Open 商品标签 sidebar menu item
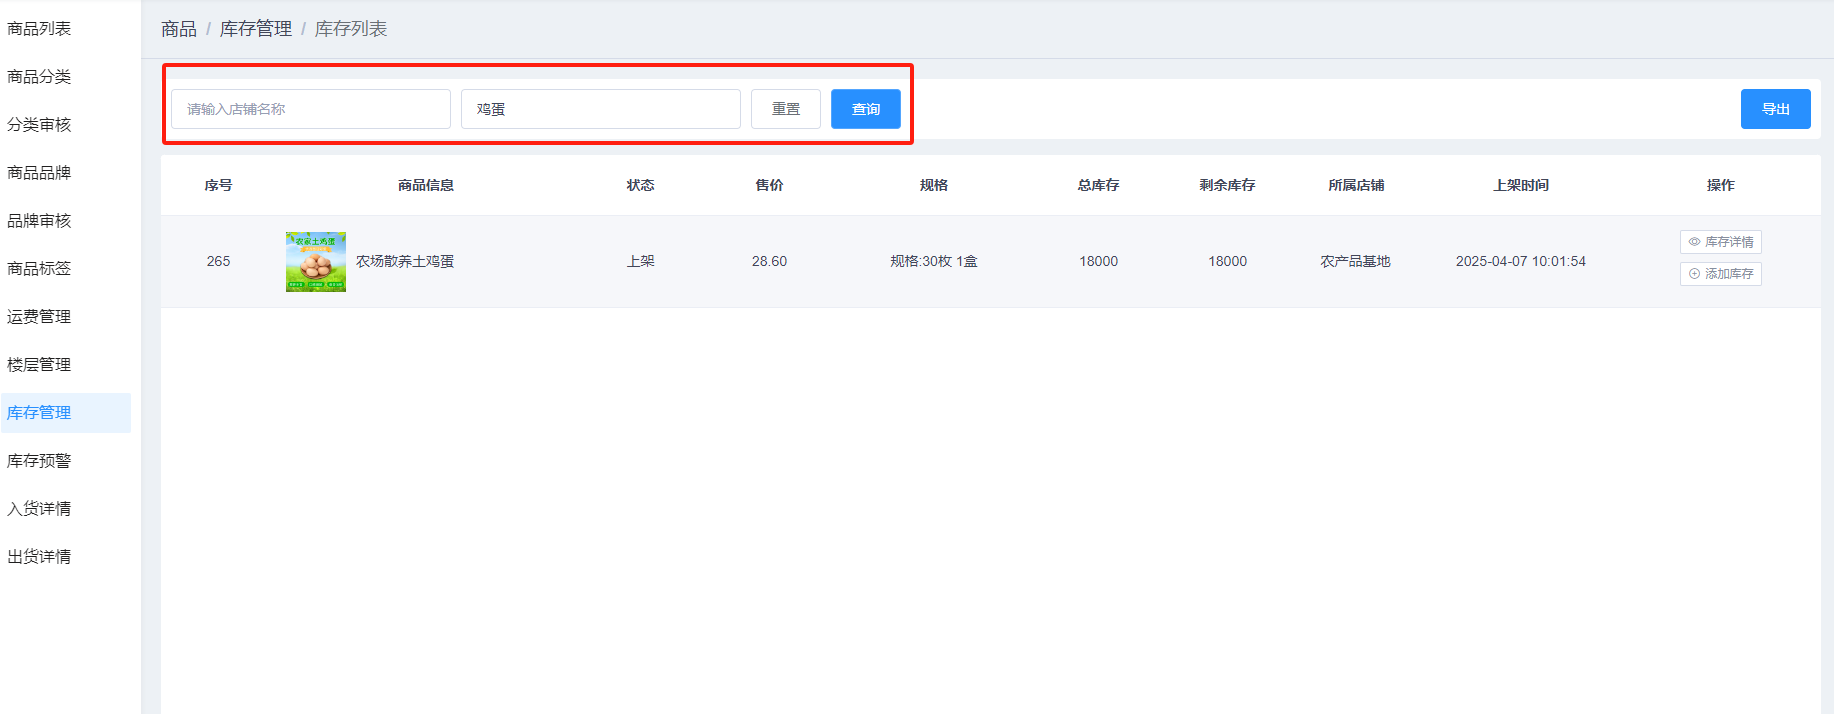Screen dimensions: 1834x714 [x=40, y=269]
